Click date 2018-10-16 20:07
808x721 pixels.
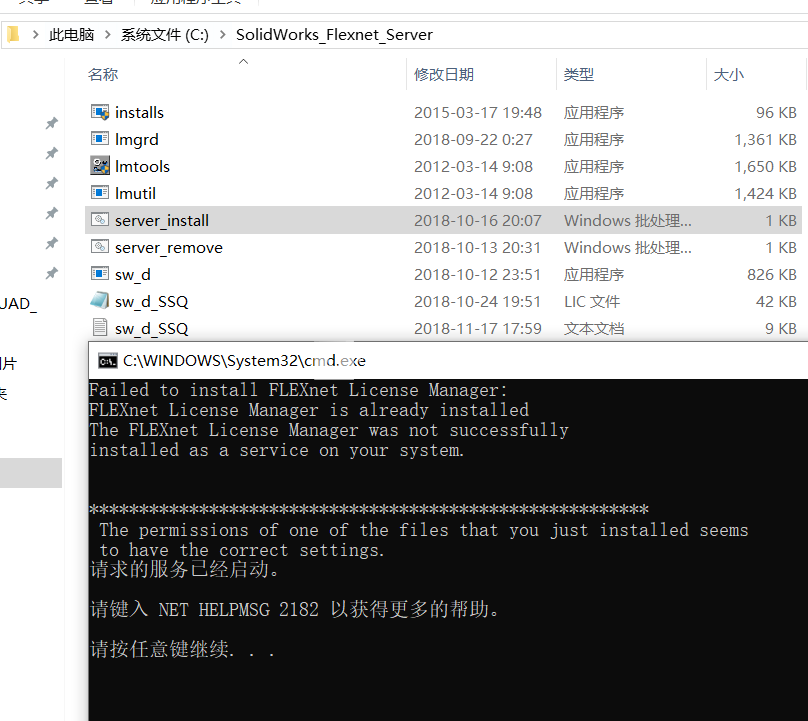[478, 221]
